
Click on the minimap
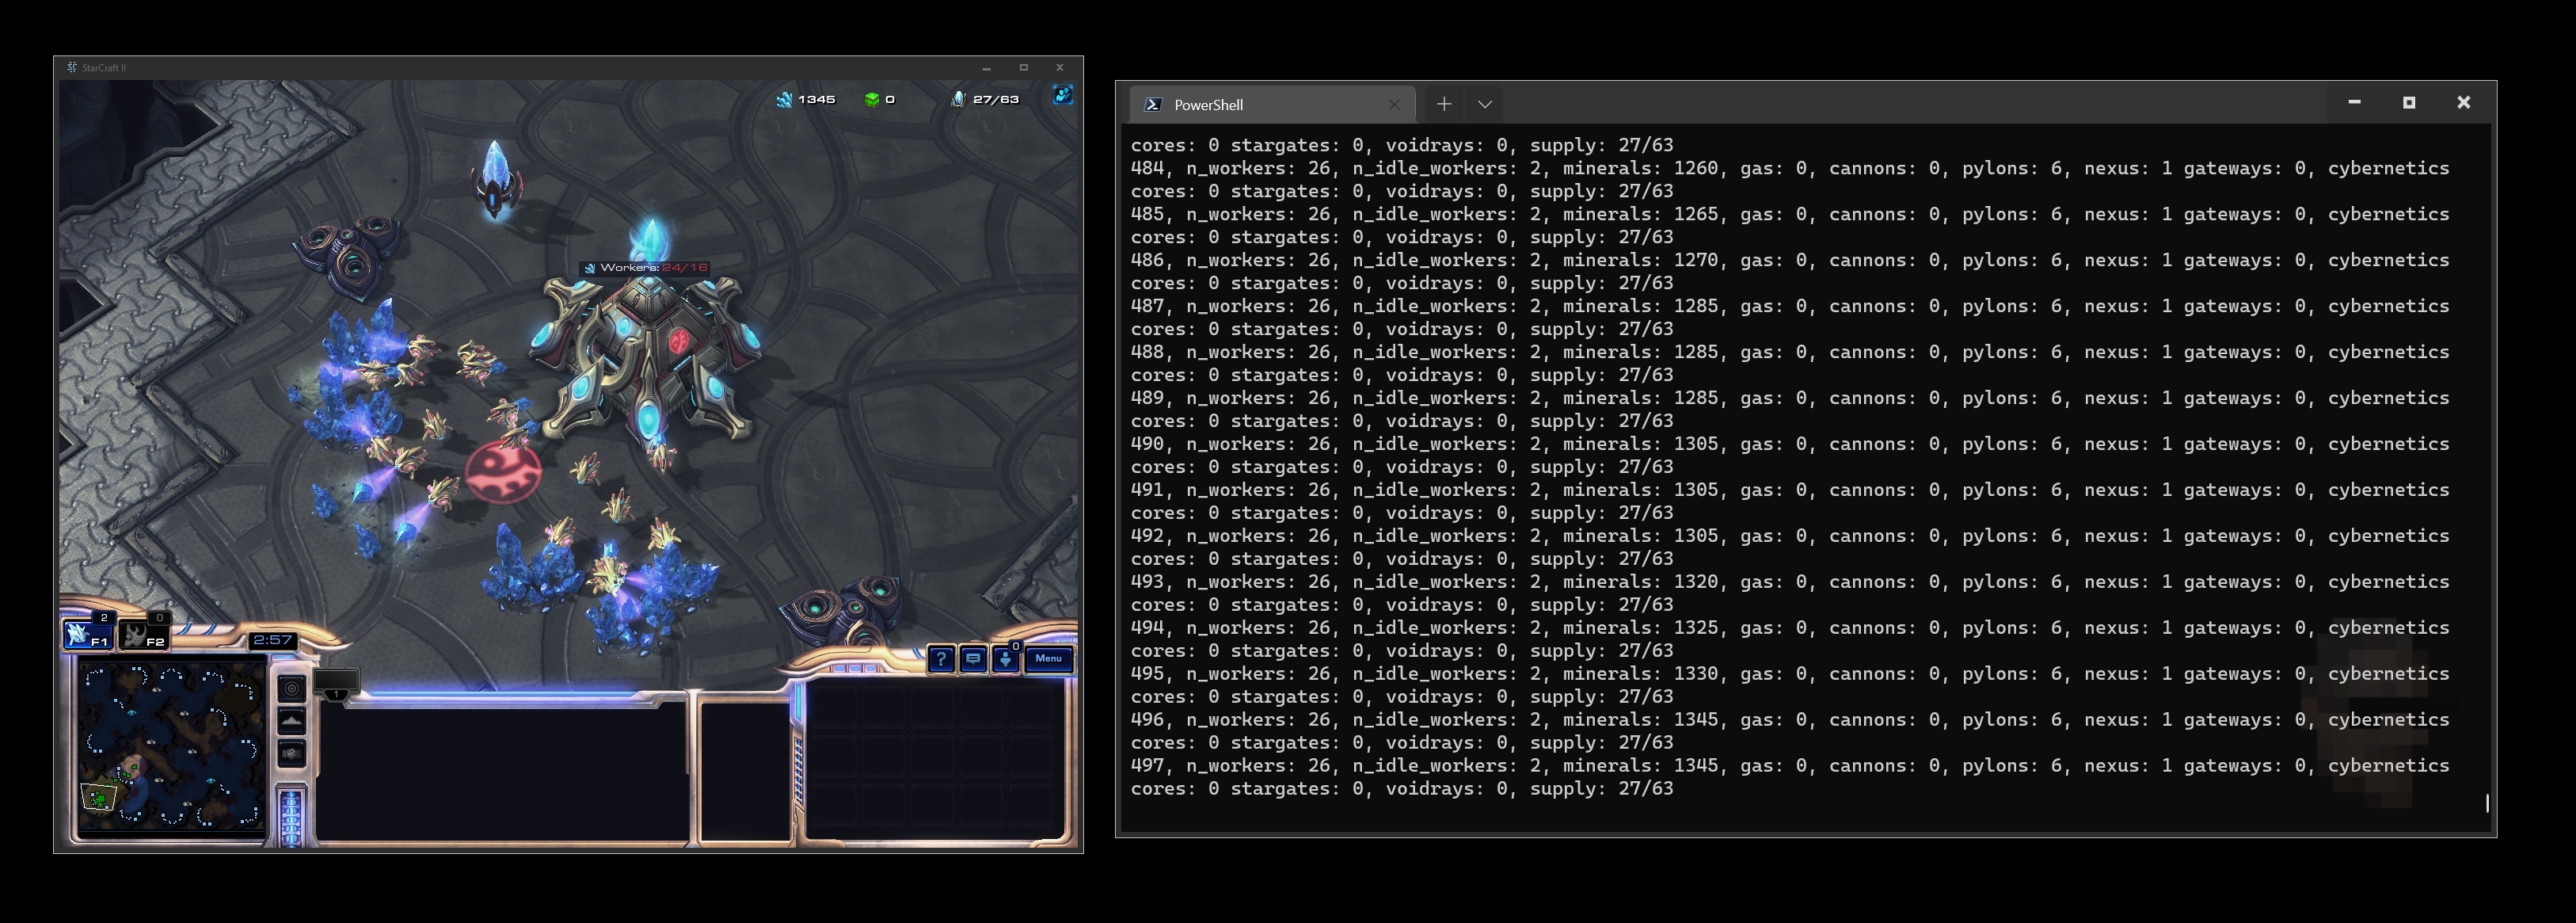[170, 745]
